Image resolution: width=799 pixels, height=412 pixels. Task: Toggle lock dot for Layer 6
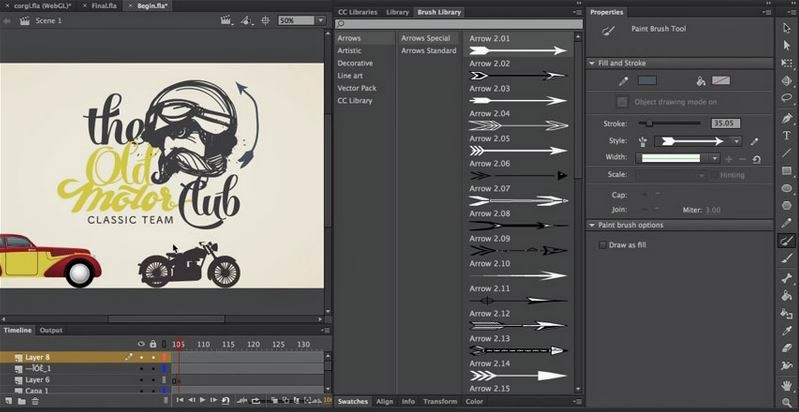point(153,380)
